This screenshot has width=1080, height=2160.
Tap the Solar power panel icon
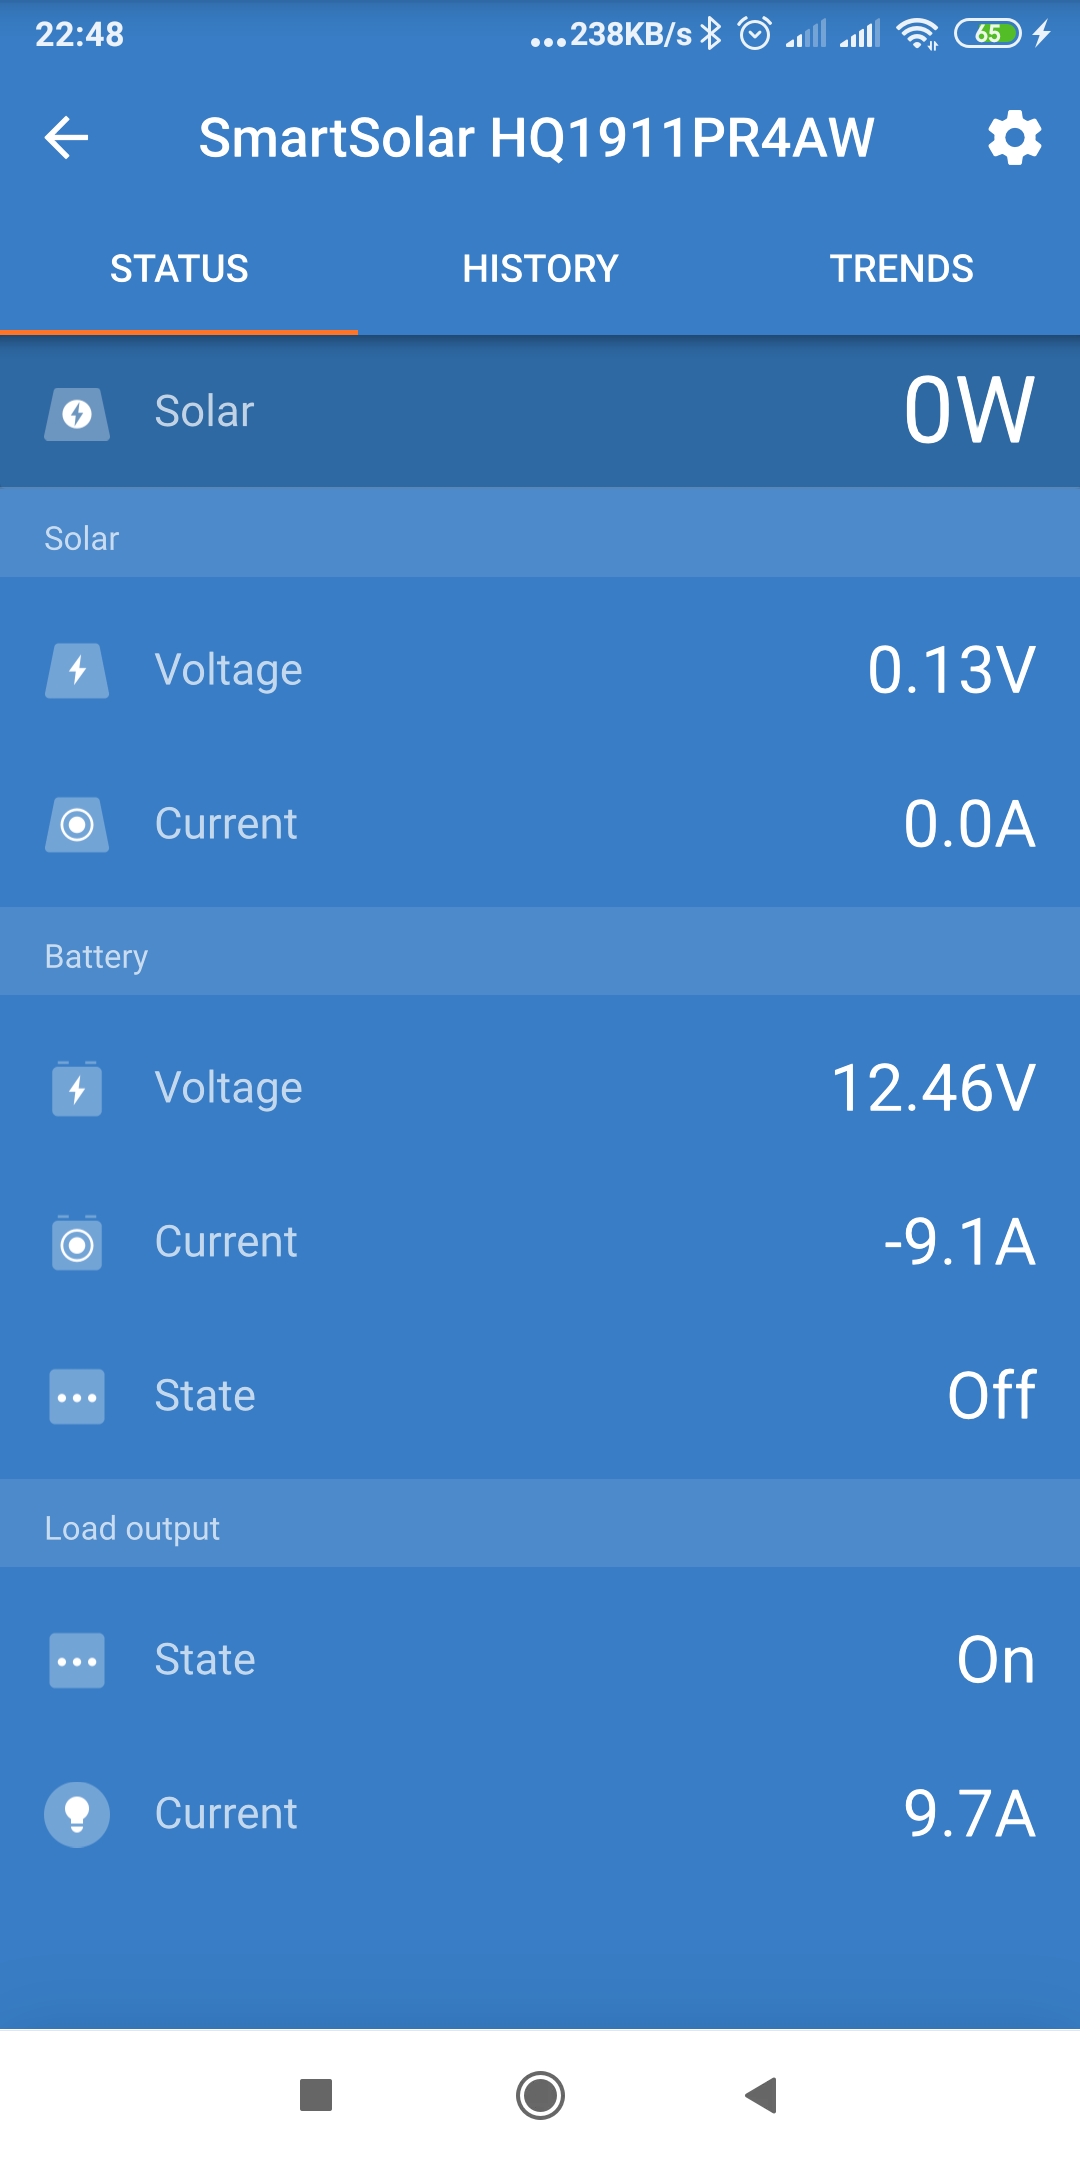[77, 414]
